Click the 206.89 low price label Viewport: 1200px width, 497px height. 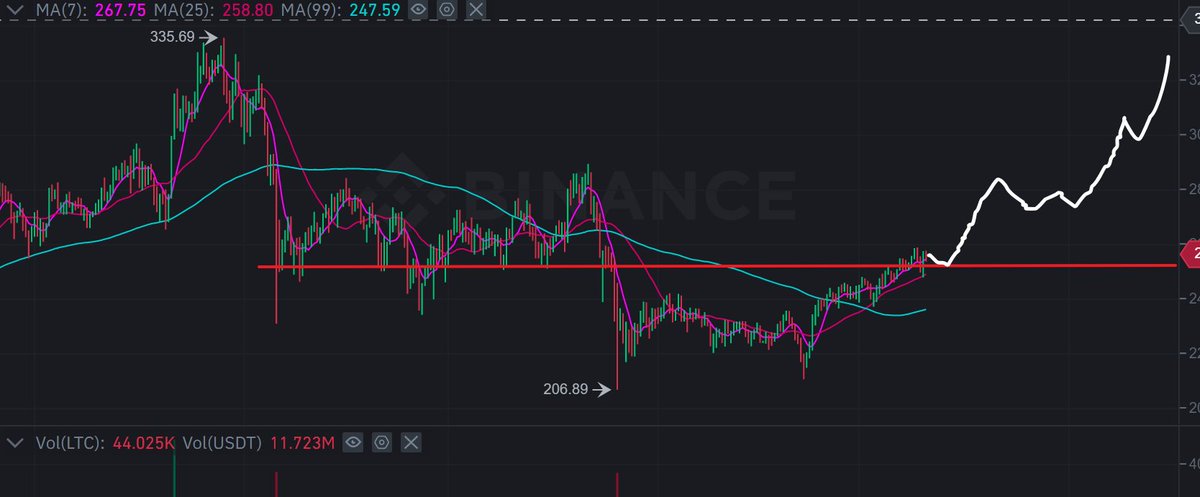(x=564, y=390)
